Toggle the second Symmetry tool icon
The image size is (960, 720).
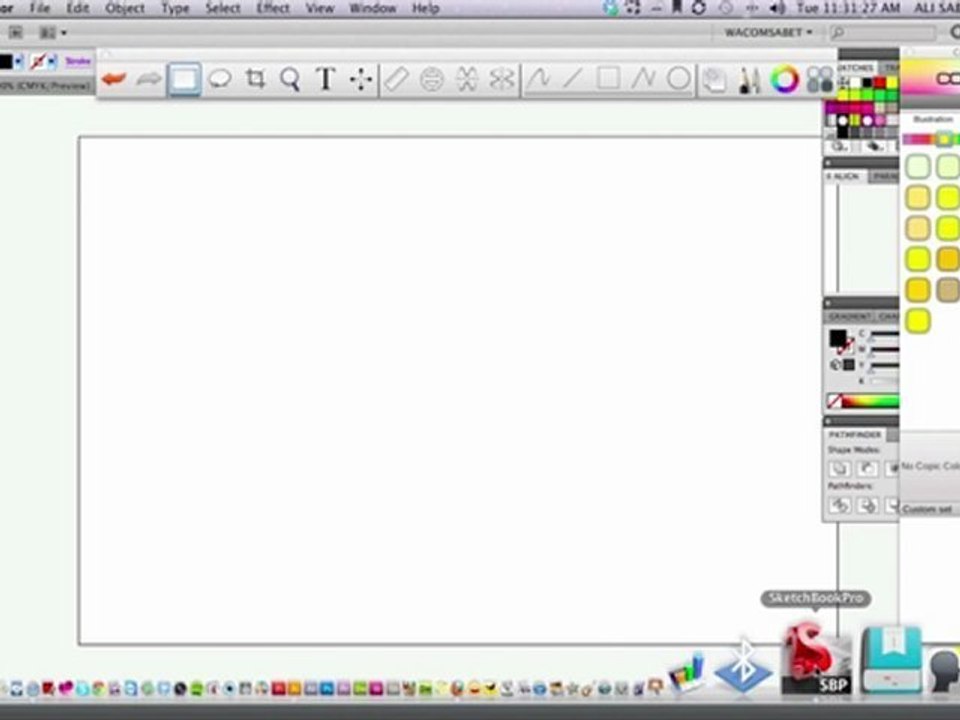tap(501, 80)
